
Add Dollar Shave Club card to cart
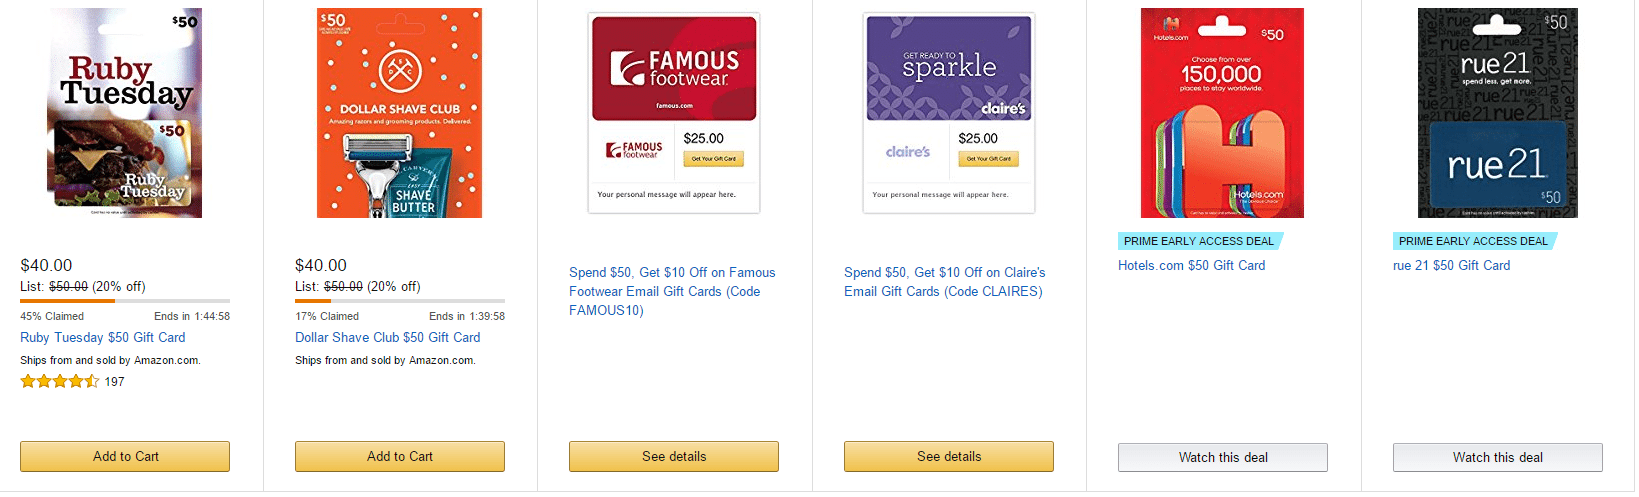pyautogui.click(x=399, y=456)
